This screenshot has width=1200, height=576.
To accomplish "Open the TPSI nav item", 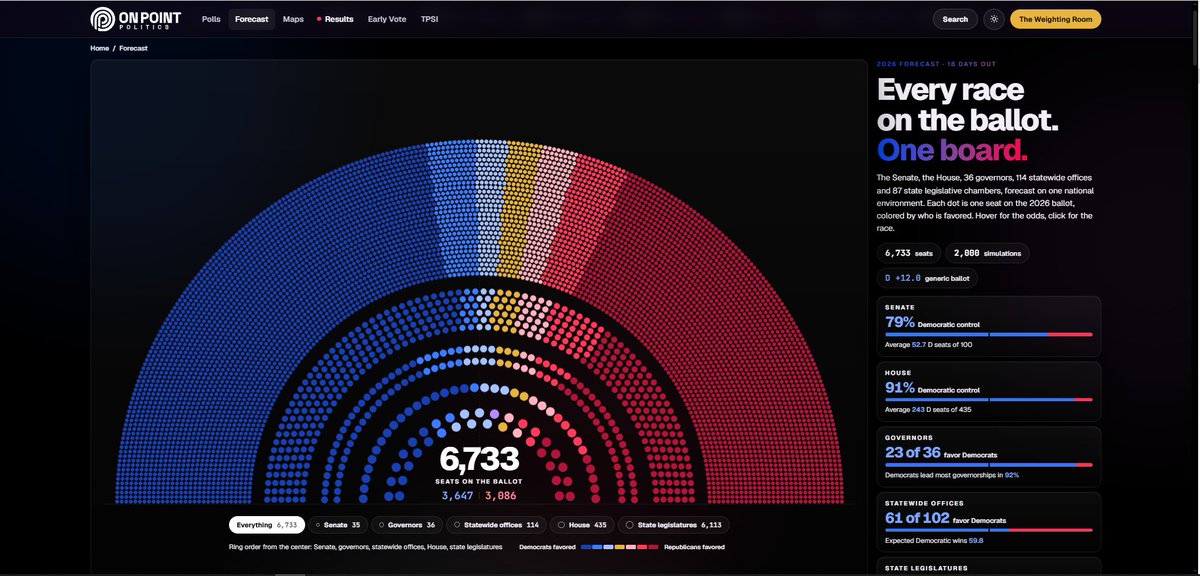I will coord(429,19).
